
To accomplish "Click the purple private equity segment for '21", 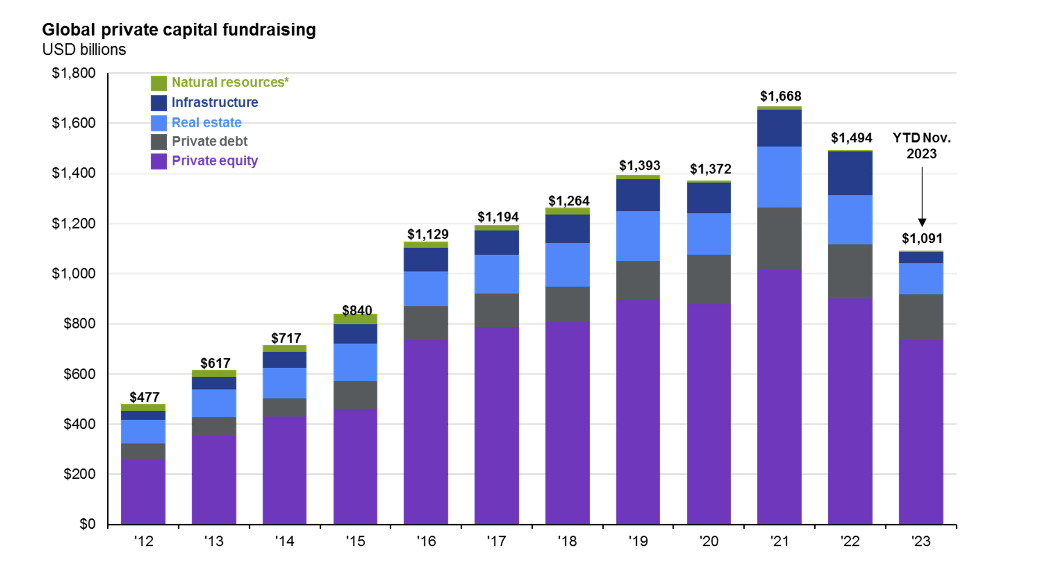I will pos(780,397).
